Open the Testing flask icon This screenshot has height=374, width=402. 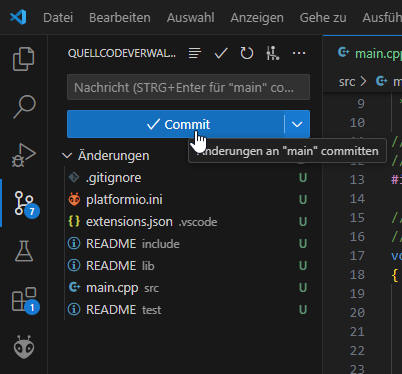tap(24, 251)
